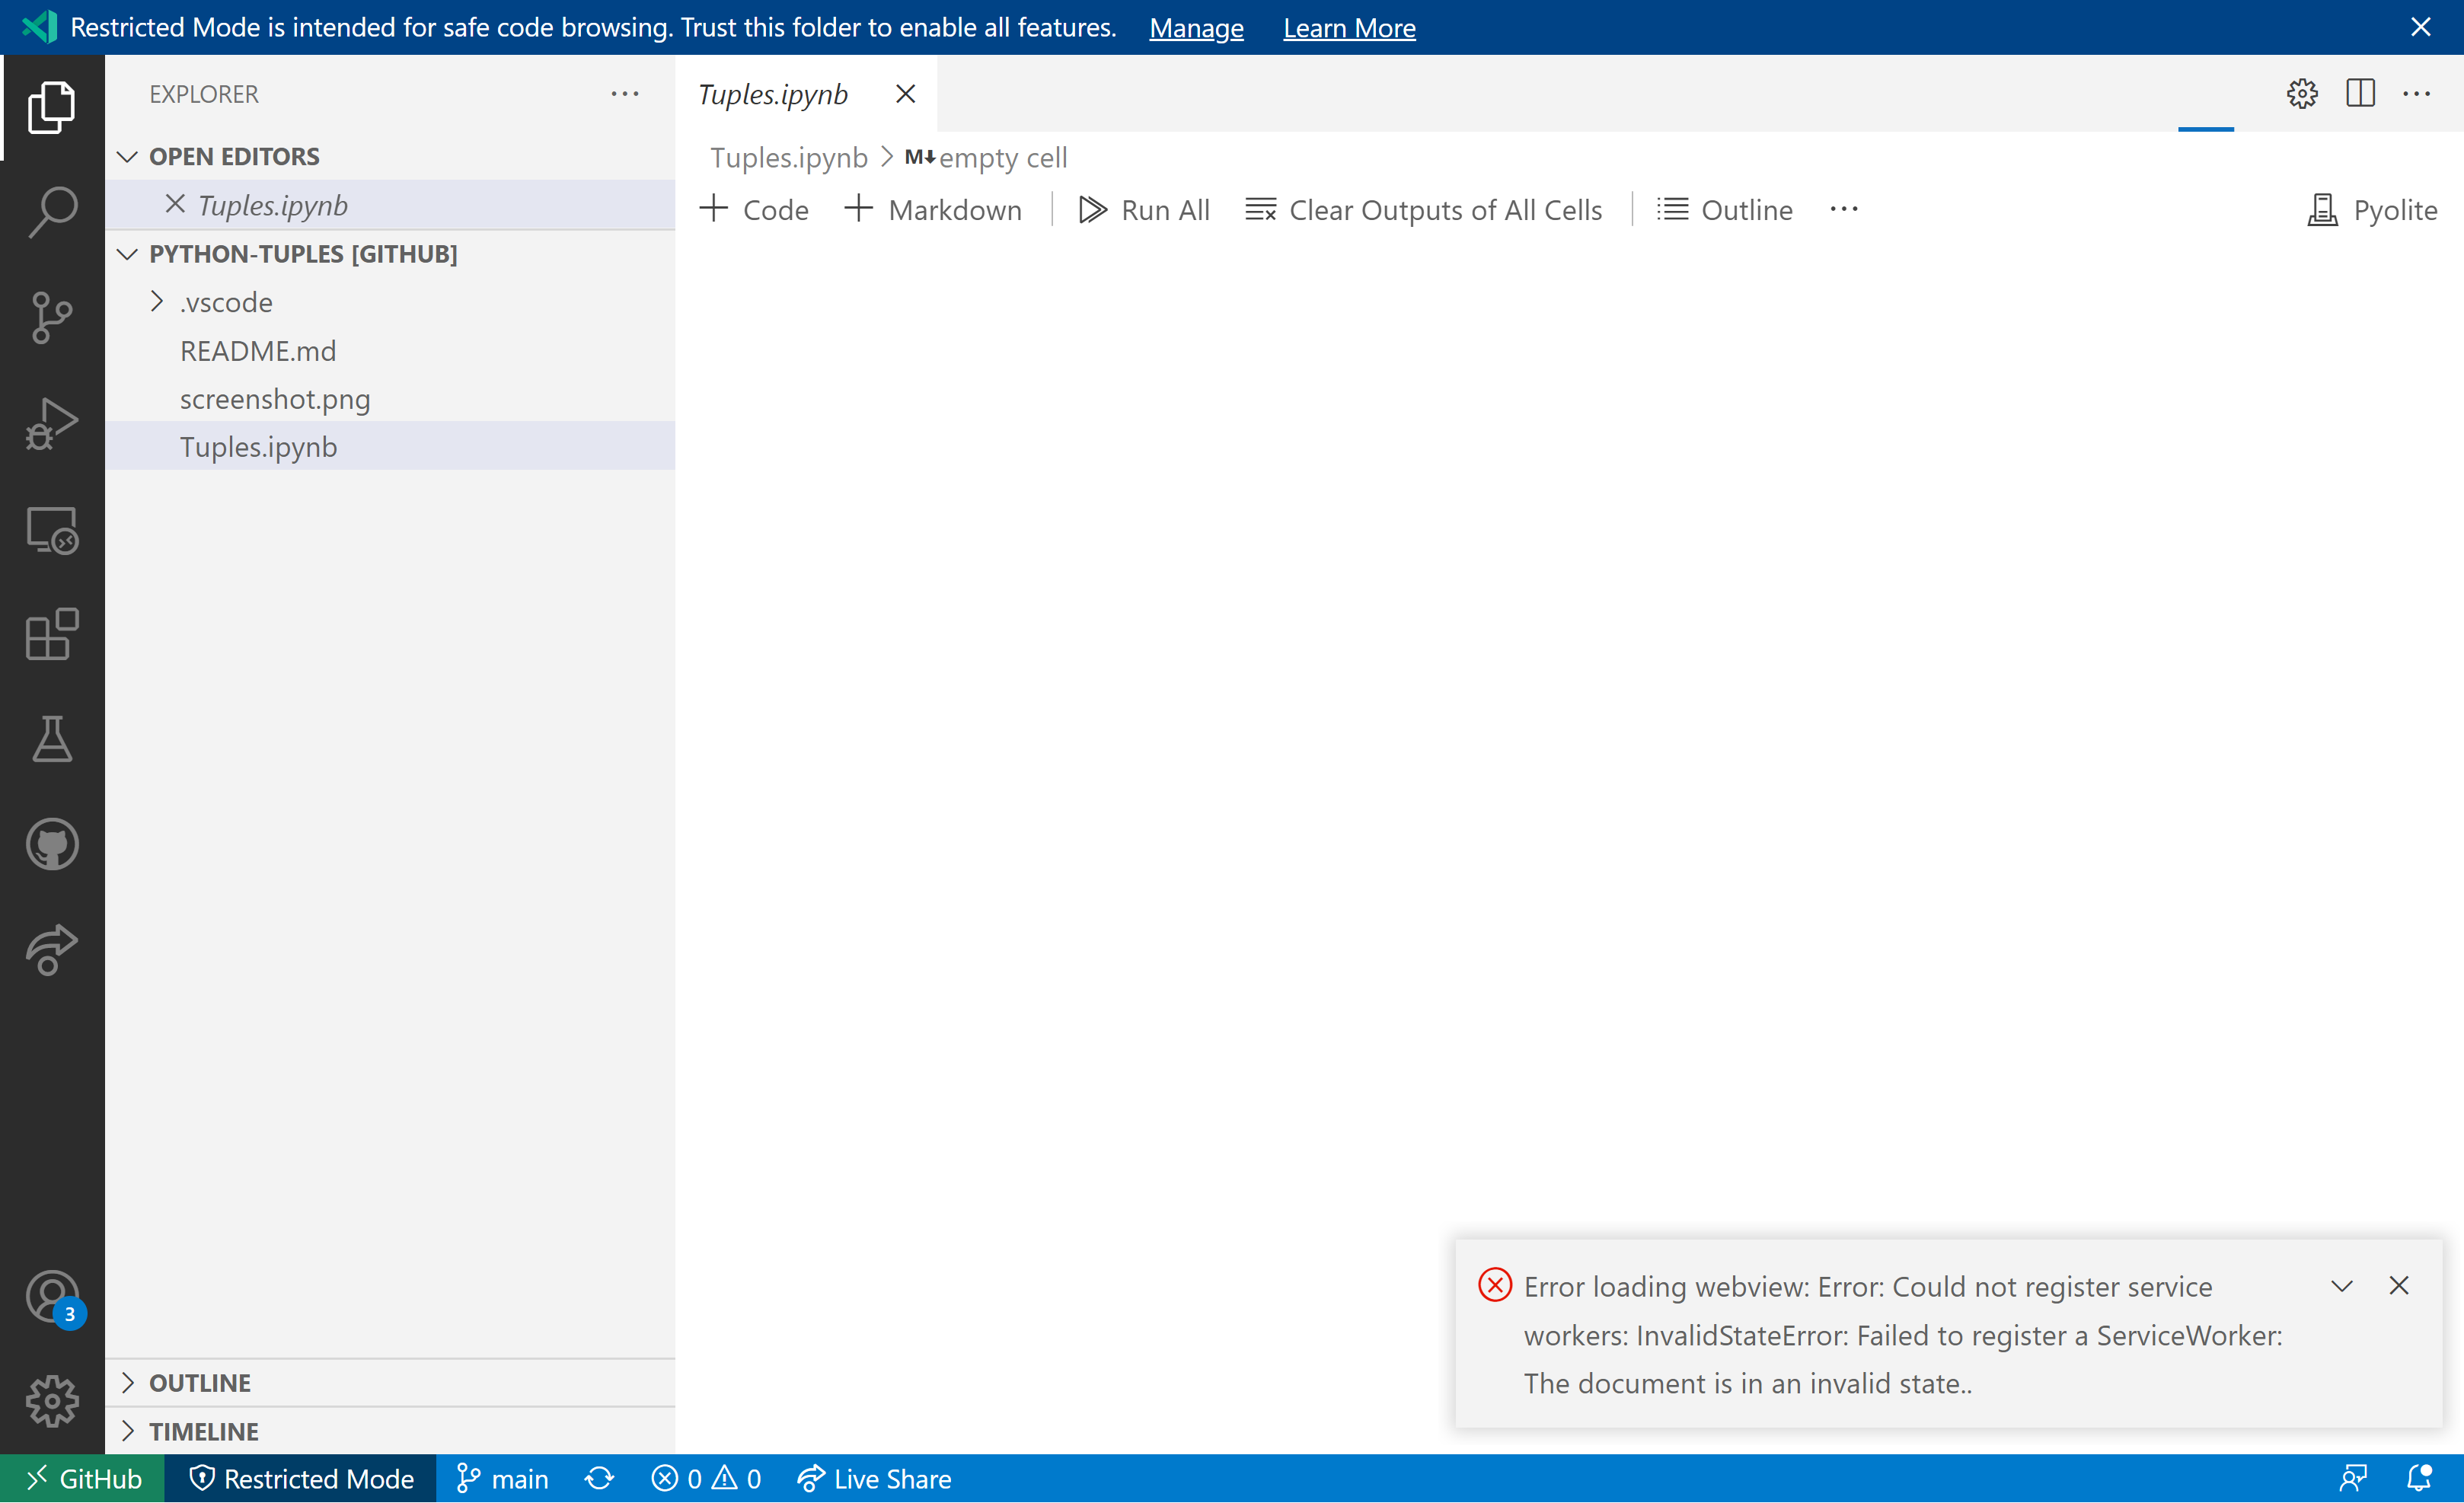2464x1503 pixels.
Task: Open the GitHub view in the sidebar
Action: pos(51,843)
